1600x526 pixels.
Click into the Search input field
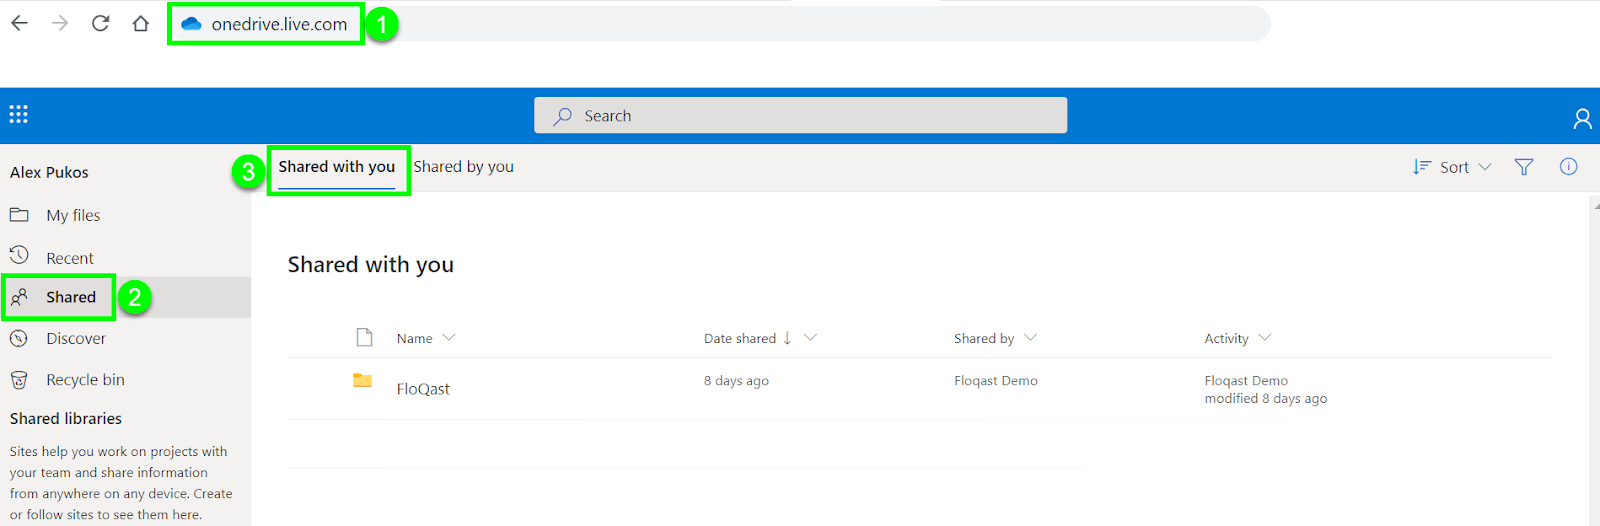800,115
